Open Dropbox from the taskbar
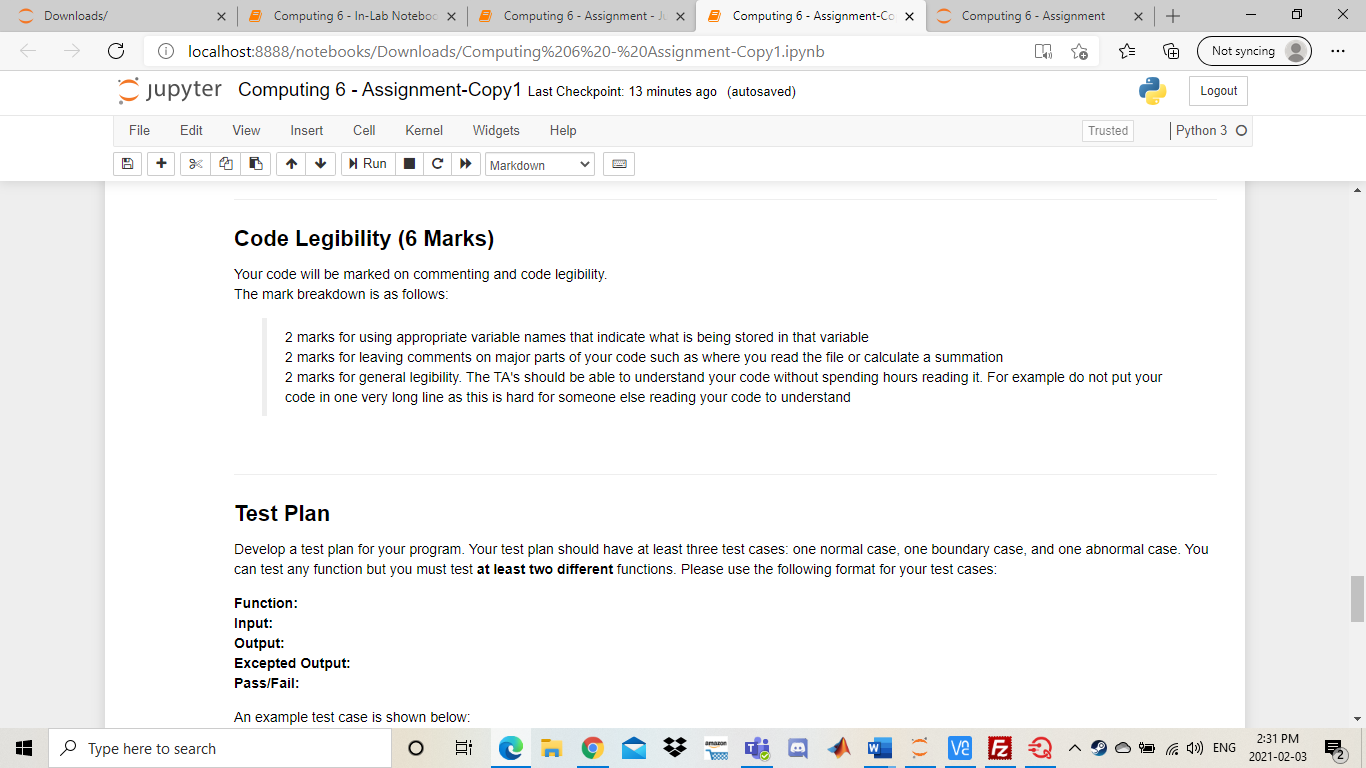The image size is (1366, 768). coord(675,748)
